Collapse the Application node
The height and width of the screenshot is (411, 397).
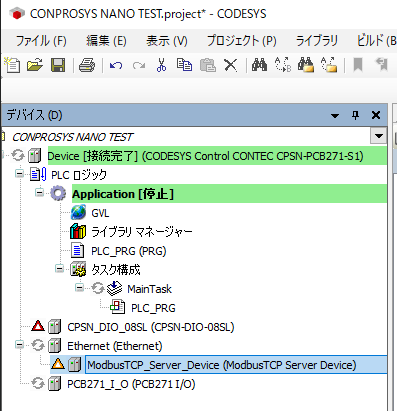[39, 192]
